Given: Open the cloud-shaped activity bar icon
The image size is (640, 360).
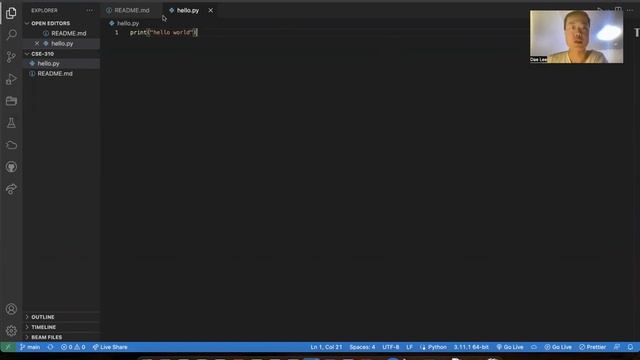Looking at the screenshot, I should 11,145.
